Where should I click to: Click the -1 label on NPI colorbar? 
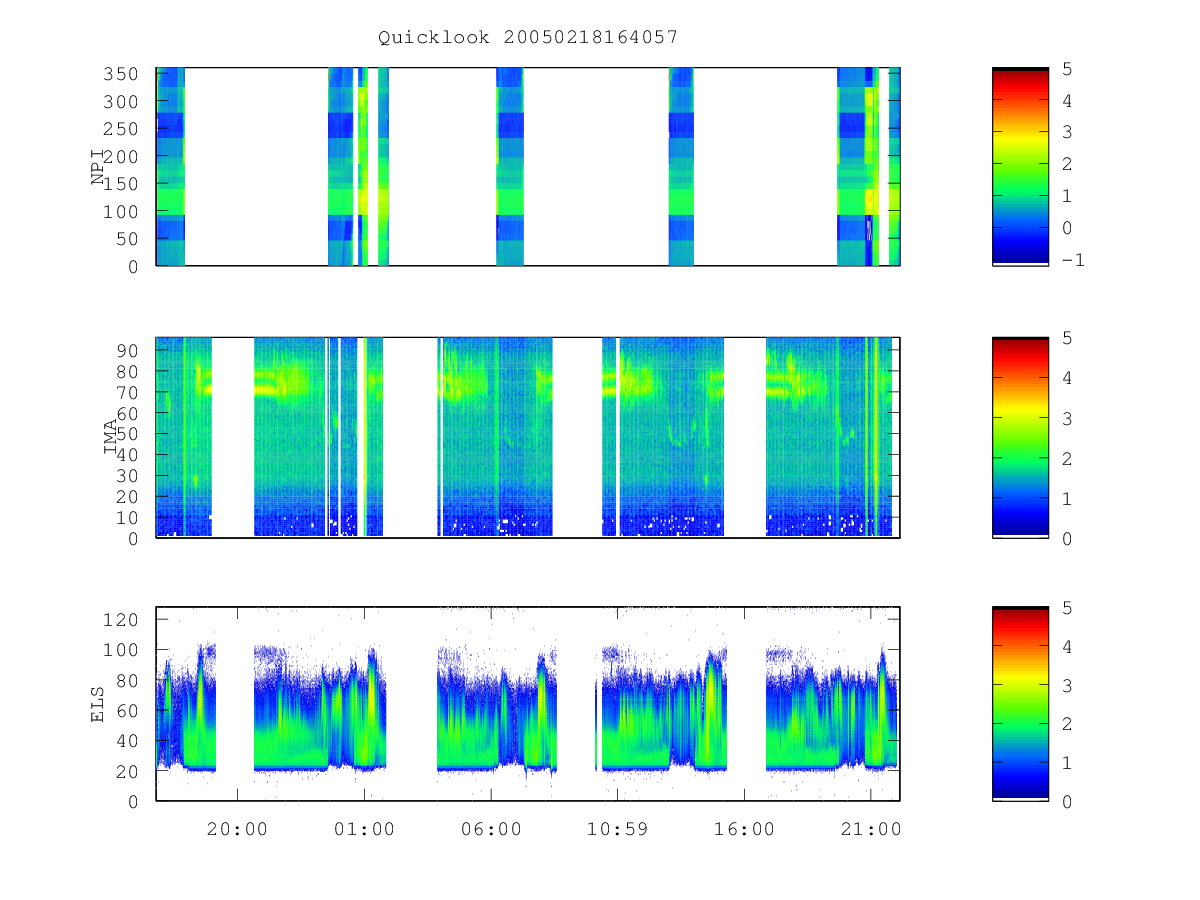(x=1074, y=260)
